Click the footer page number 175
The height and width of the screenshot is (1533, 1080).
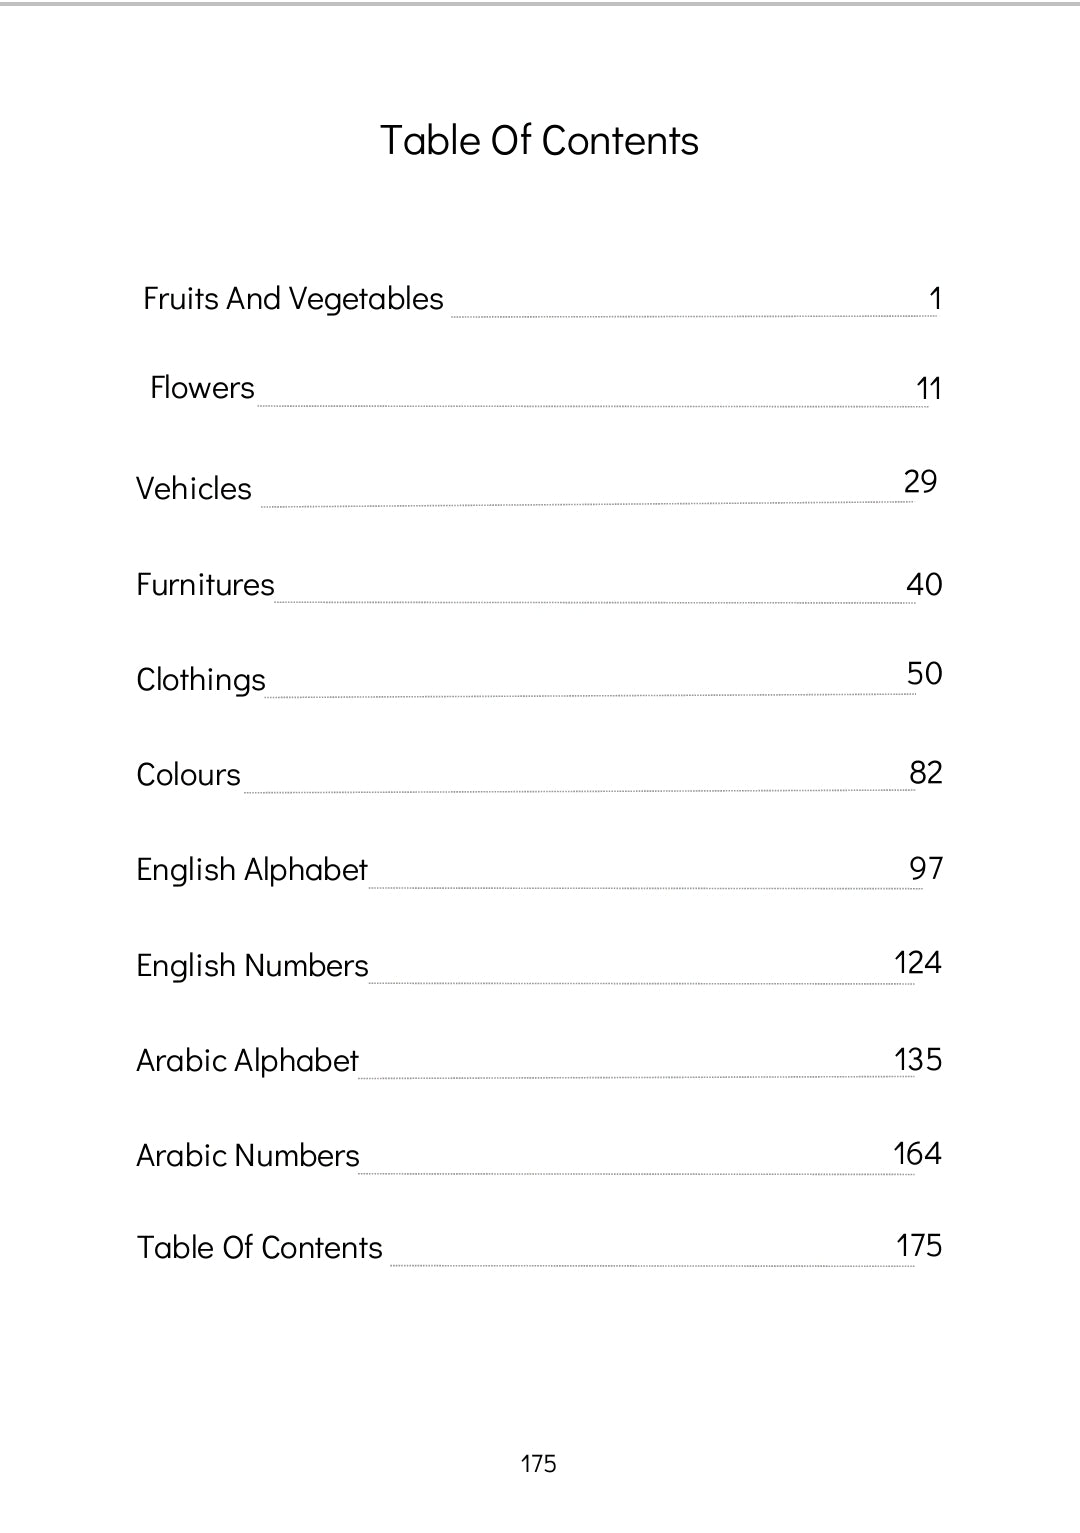point(538,1464)
